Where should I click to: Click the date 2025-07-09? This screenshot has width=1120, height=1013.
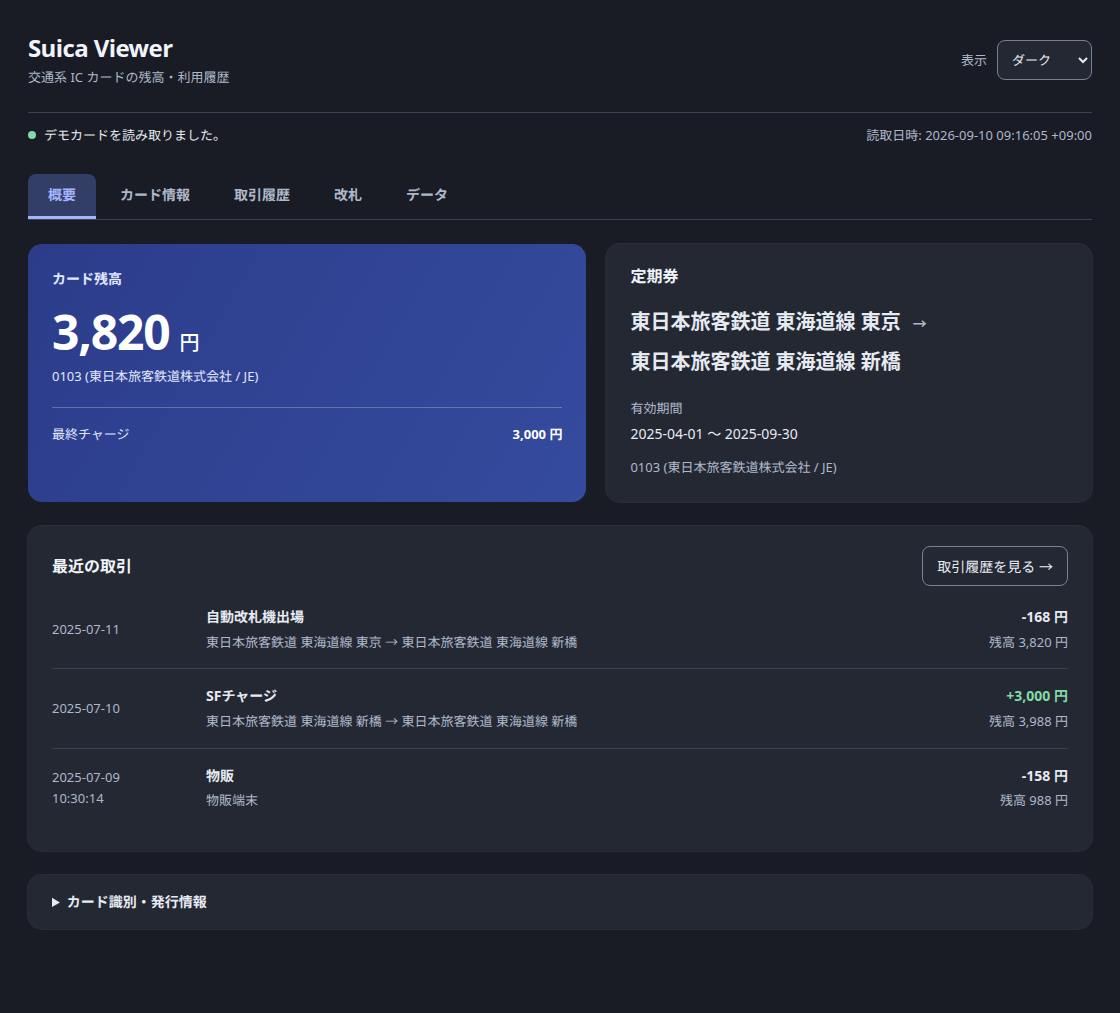point(86,777)
